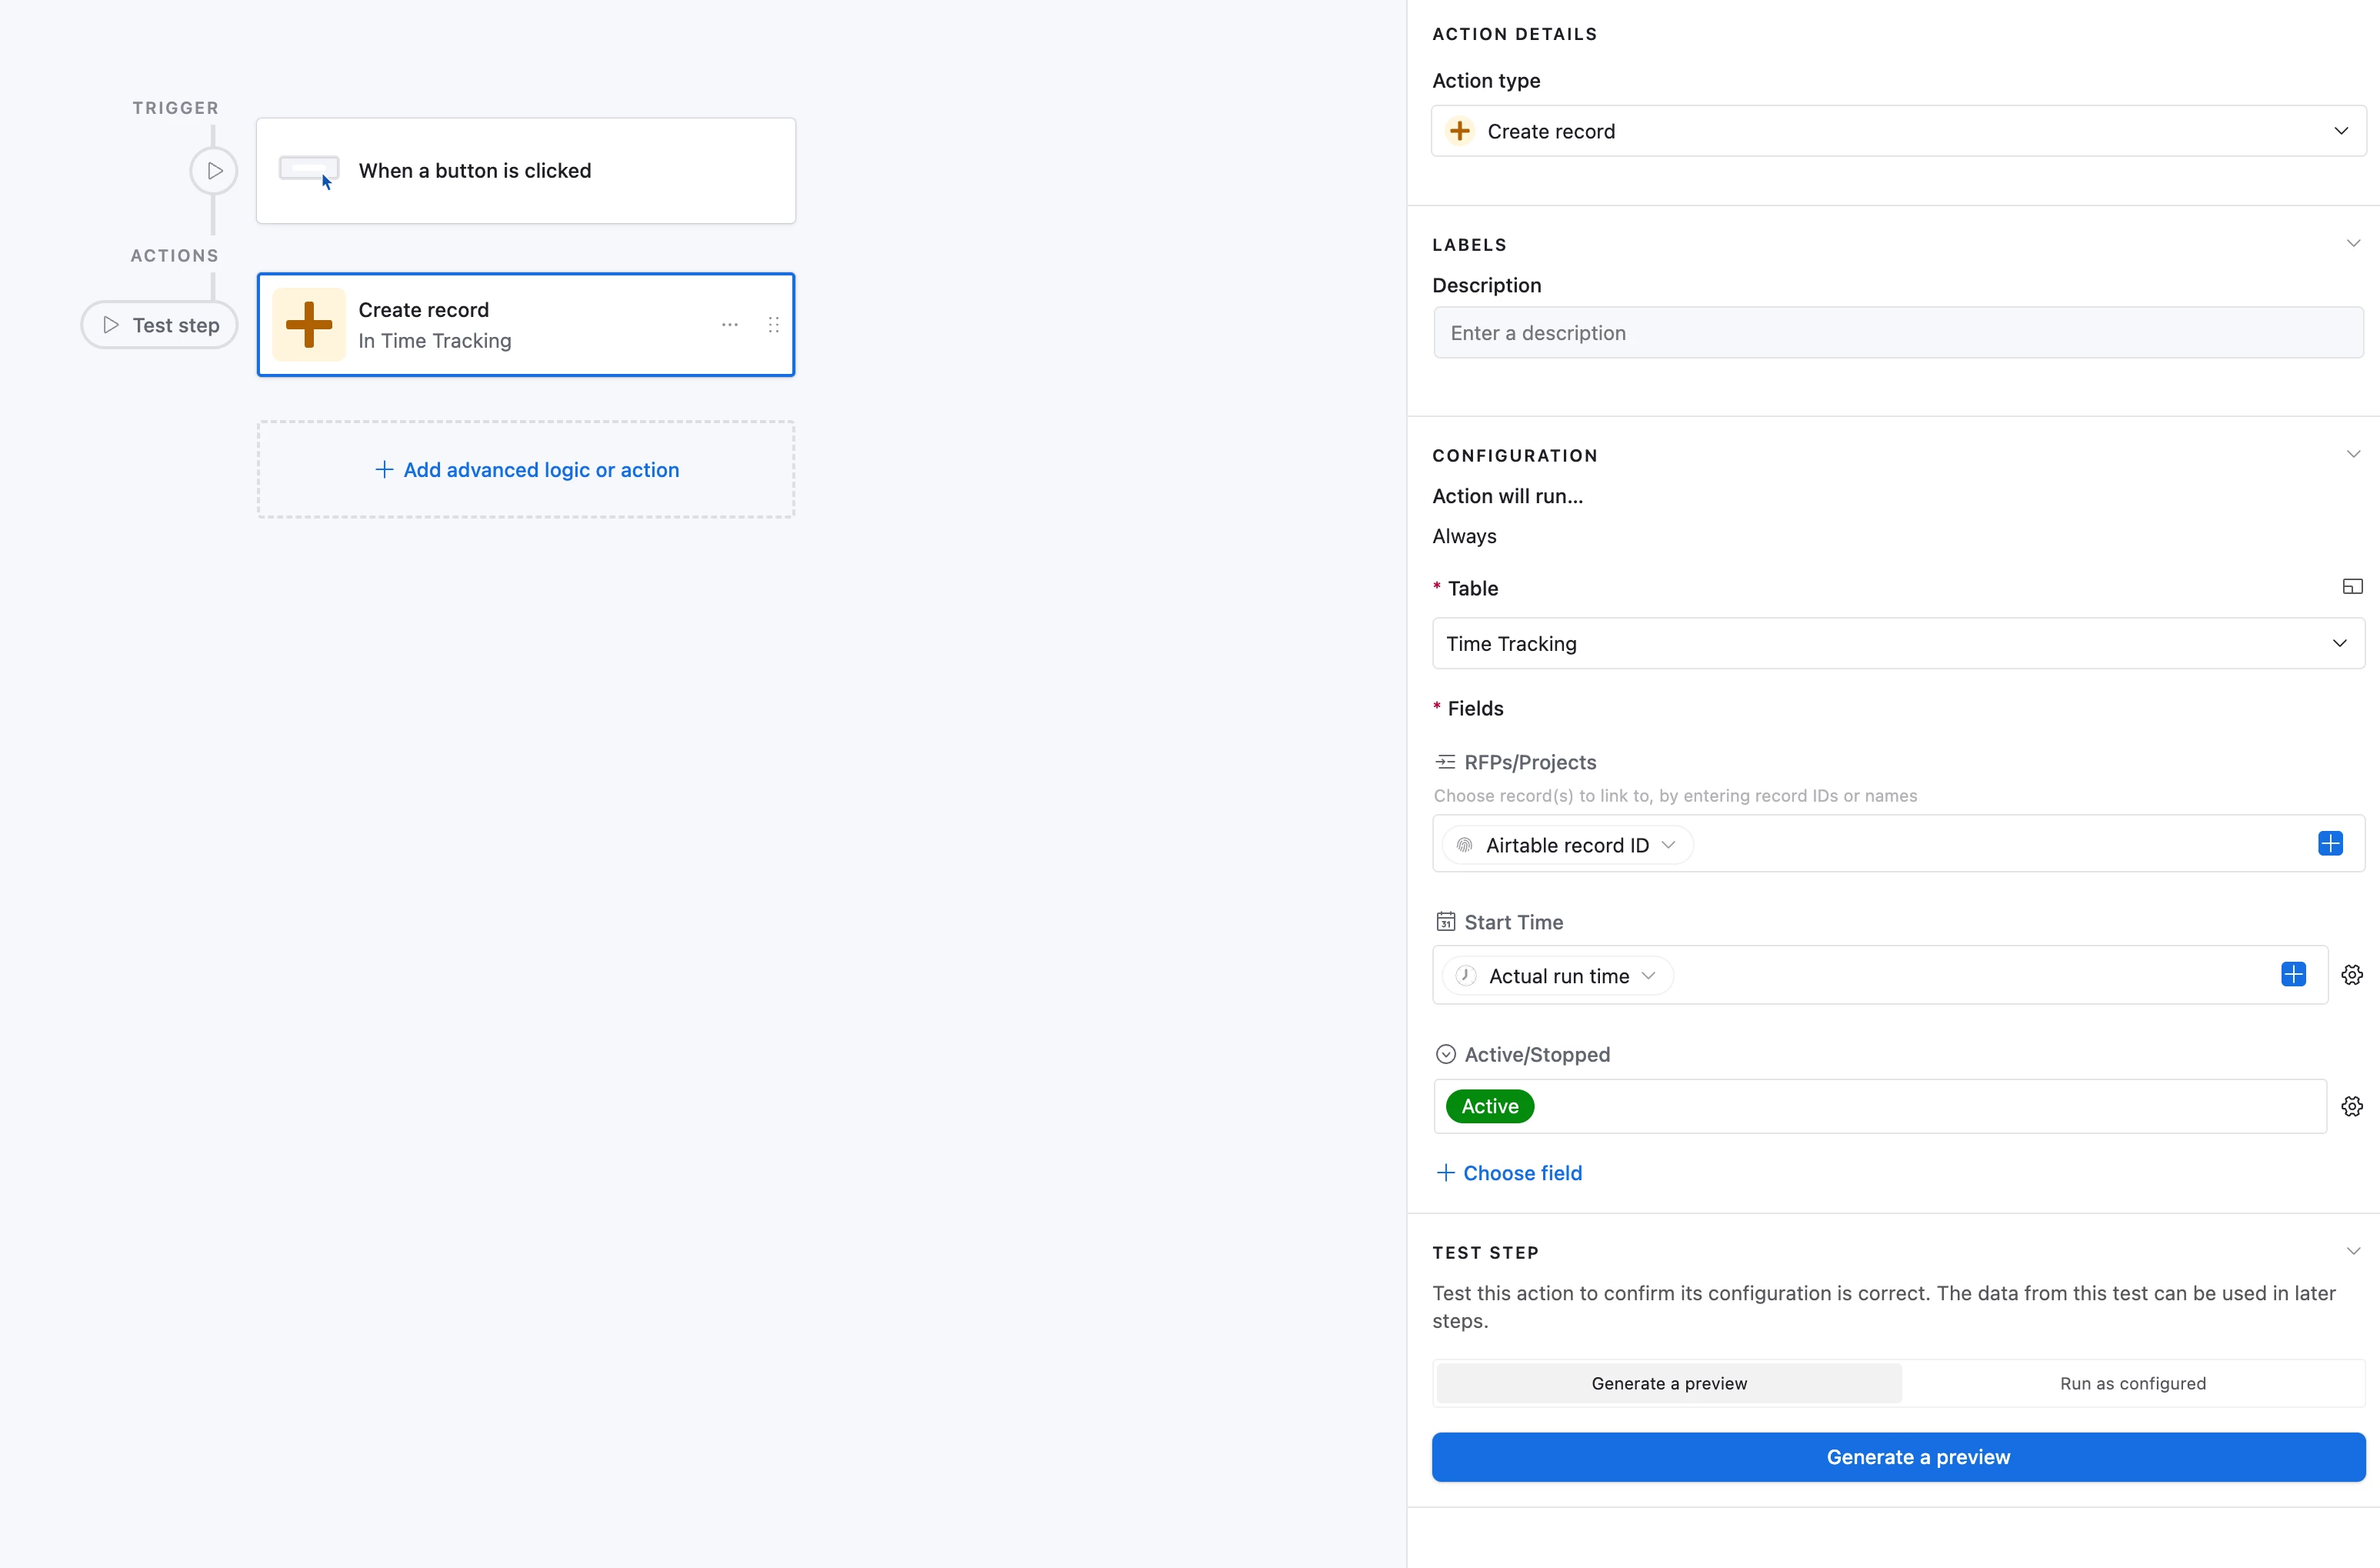The width and height of the screenshot is (2380, 1568).
Task: Open Start Time field settings gear
Action: click(2352, 975)
